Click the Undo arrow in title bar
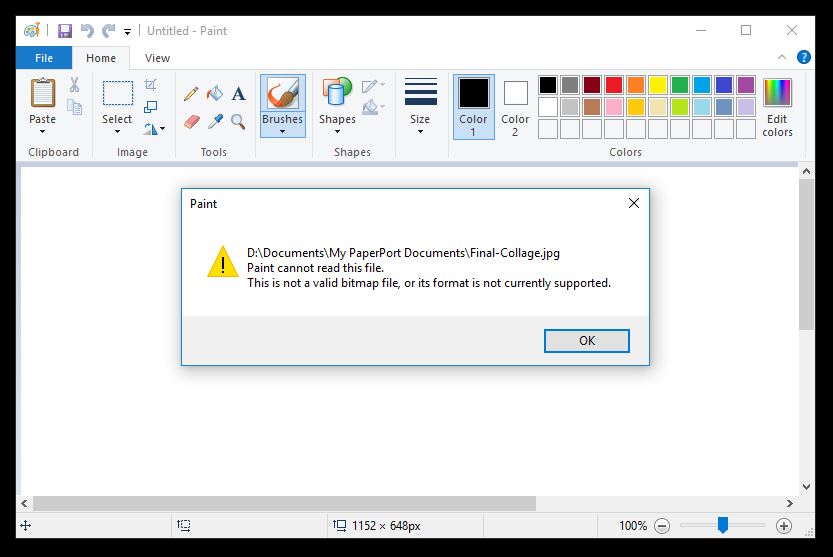Screen dimensions: 833x557 [87, 31]
